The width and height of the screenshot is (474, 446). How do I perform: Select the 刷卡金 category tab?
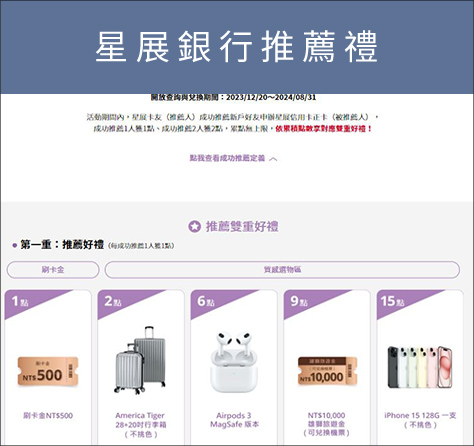coord(53,270)
